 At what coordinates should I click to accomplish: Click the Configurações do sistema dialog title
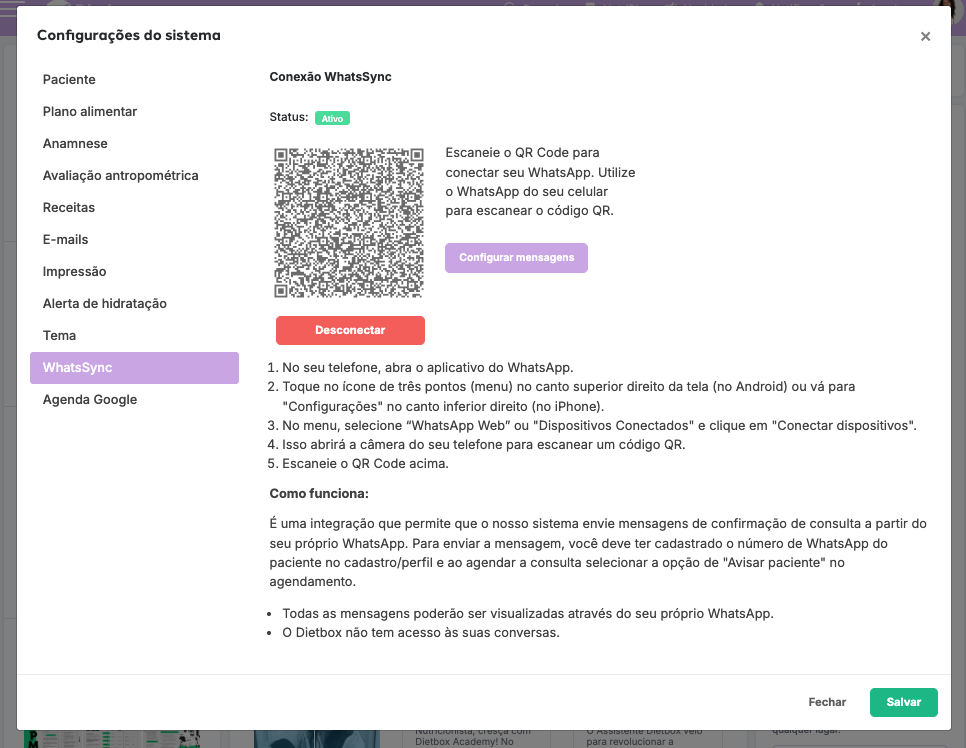click(x=129, y=35)
